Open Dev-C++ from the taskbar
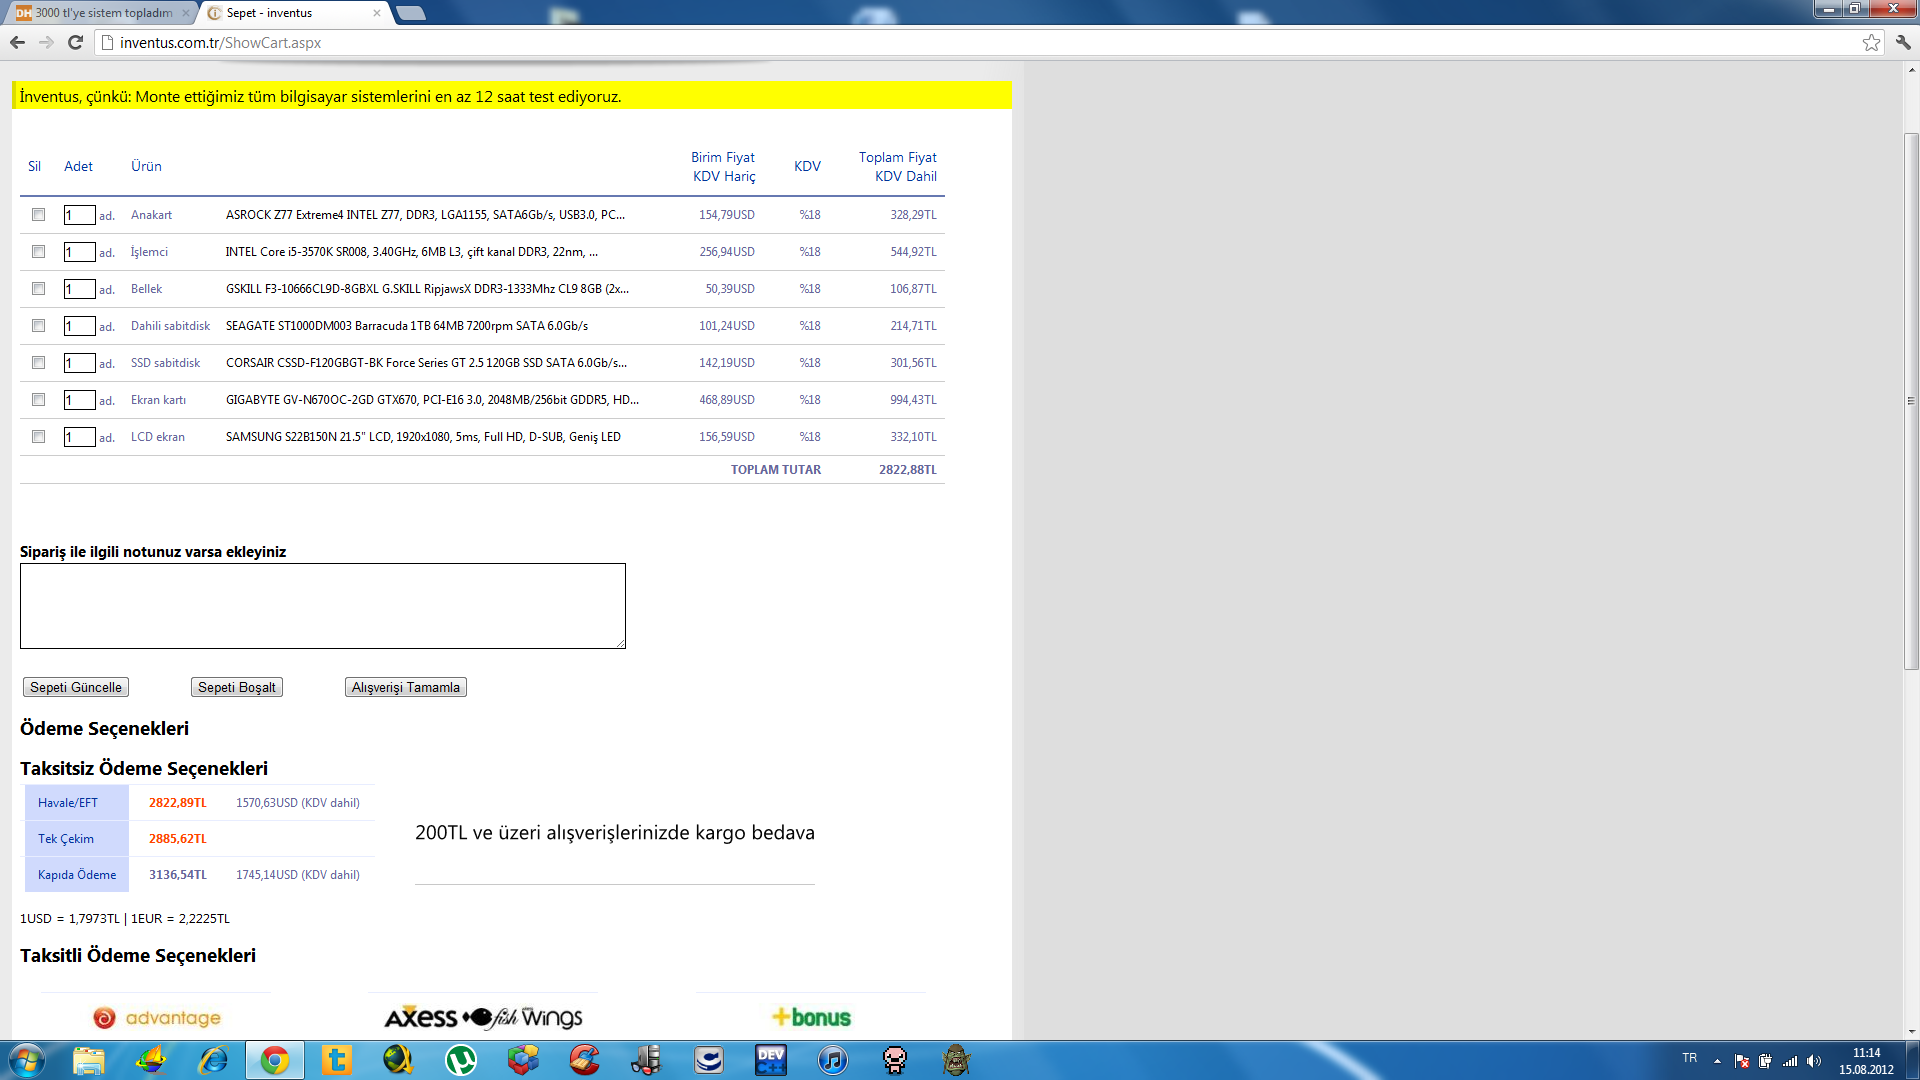Screen dimensions: 1920x1080 [771, 1060]
